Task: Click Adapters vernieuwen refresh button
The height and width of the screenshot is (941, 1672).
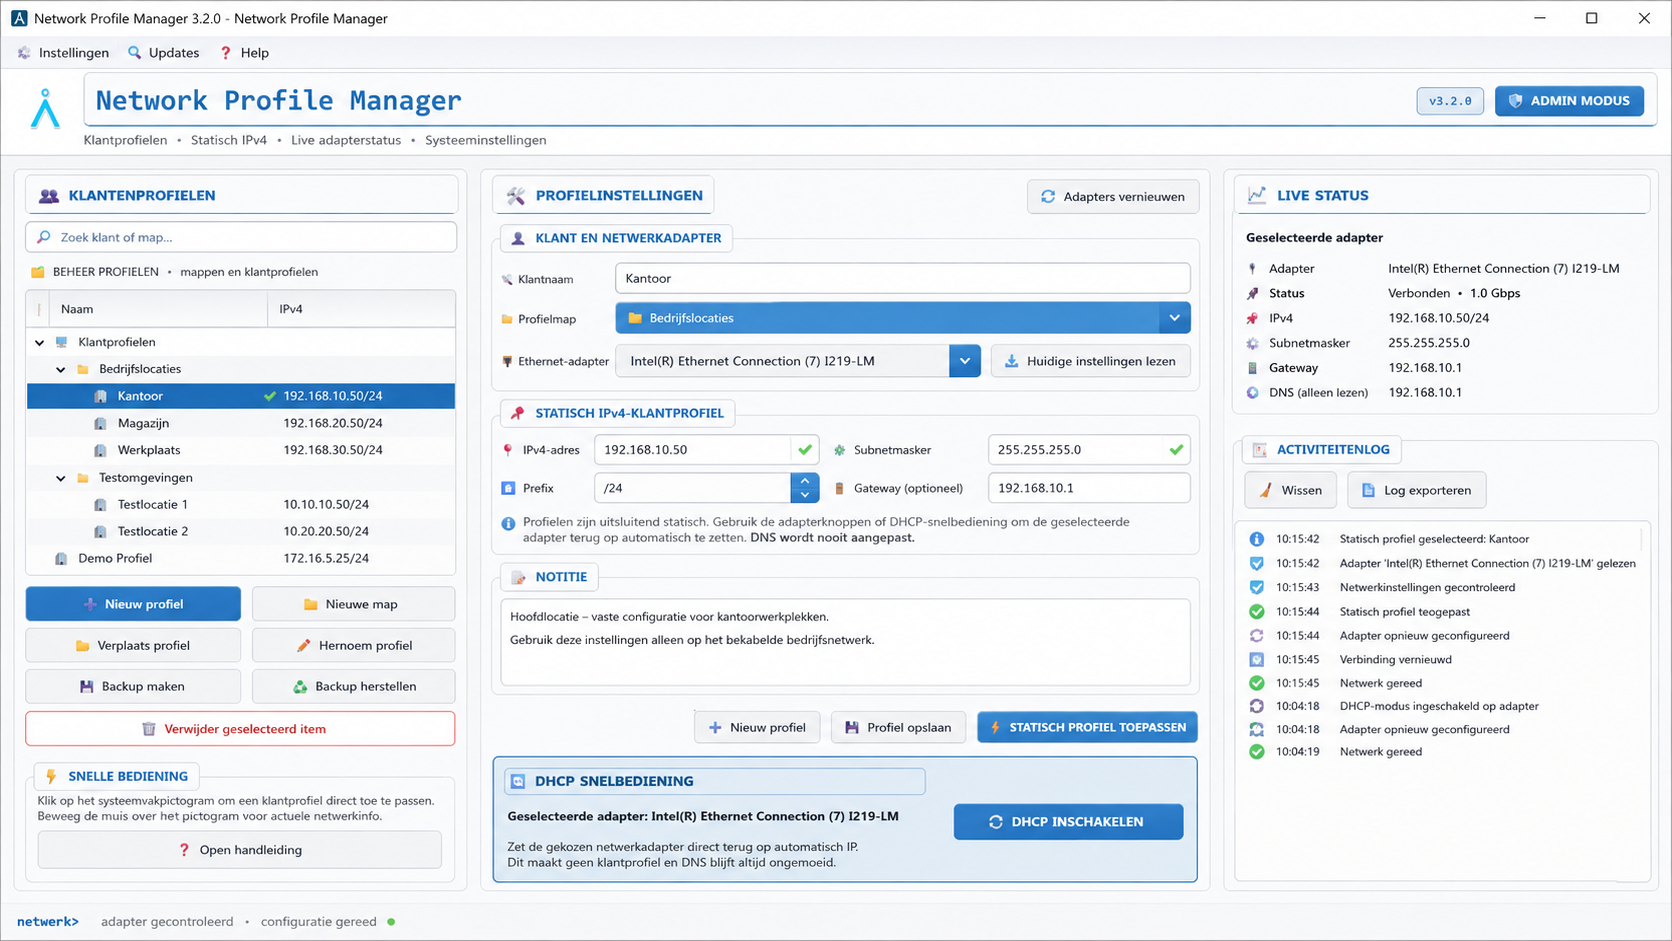Action: point(1113,197)
